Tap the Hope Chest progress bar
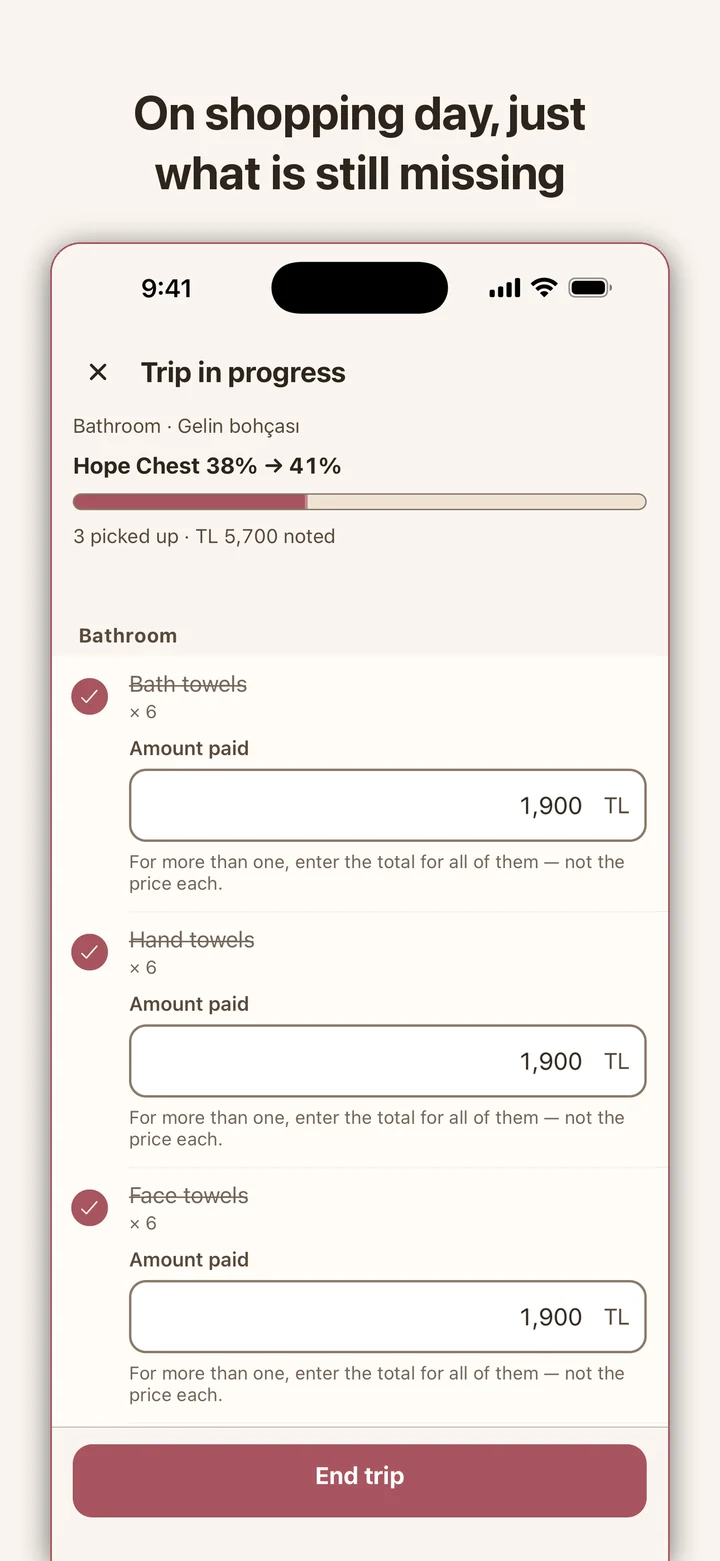Screen dimensions: 720x1561 click(360, 501)
